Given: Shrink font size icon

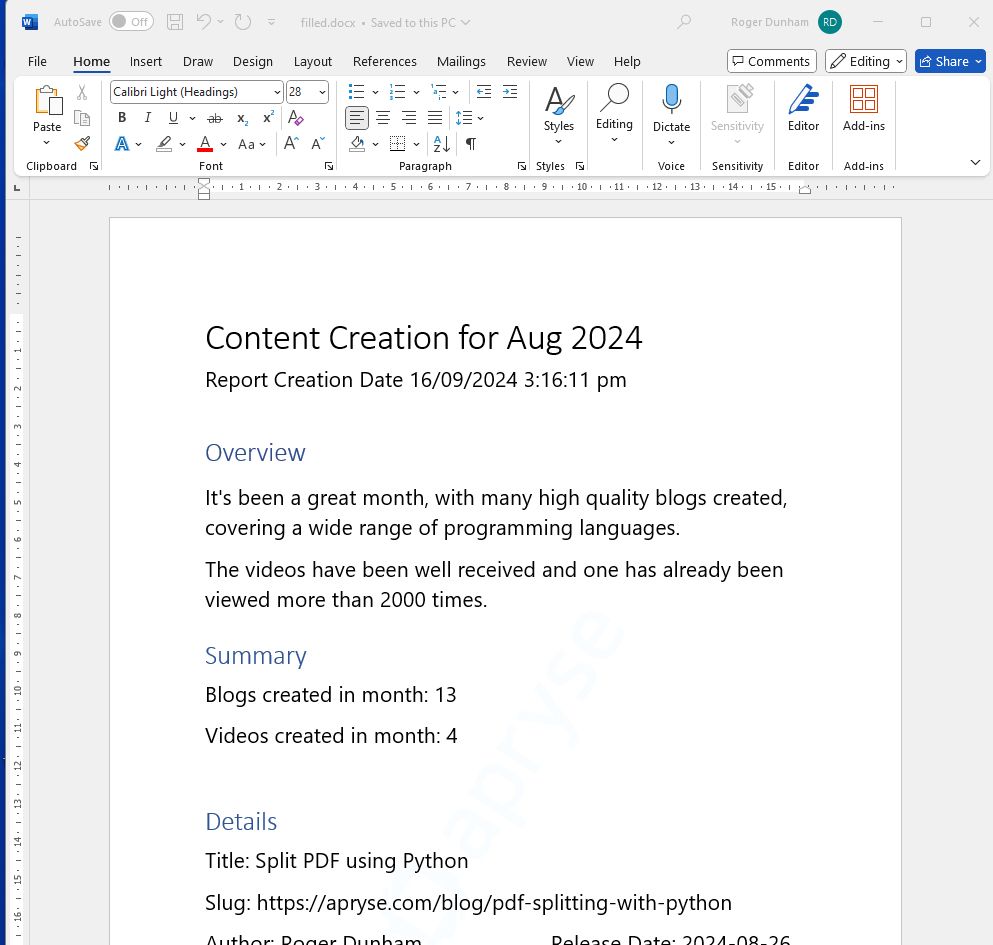Looking at the screenshot, I should pyautogui.click(x=318, y=144).
